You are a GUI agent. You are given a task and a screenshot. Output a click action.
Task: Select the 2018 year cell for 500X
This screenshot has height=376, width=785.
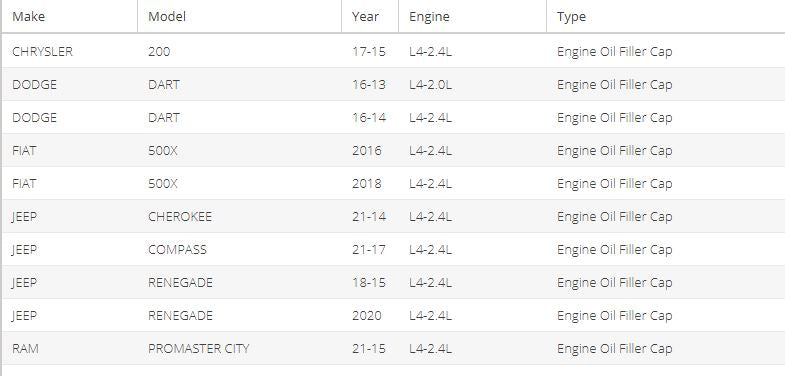pos(366,183)
